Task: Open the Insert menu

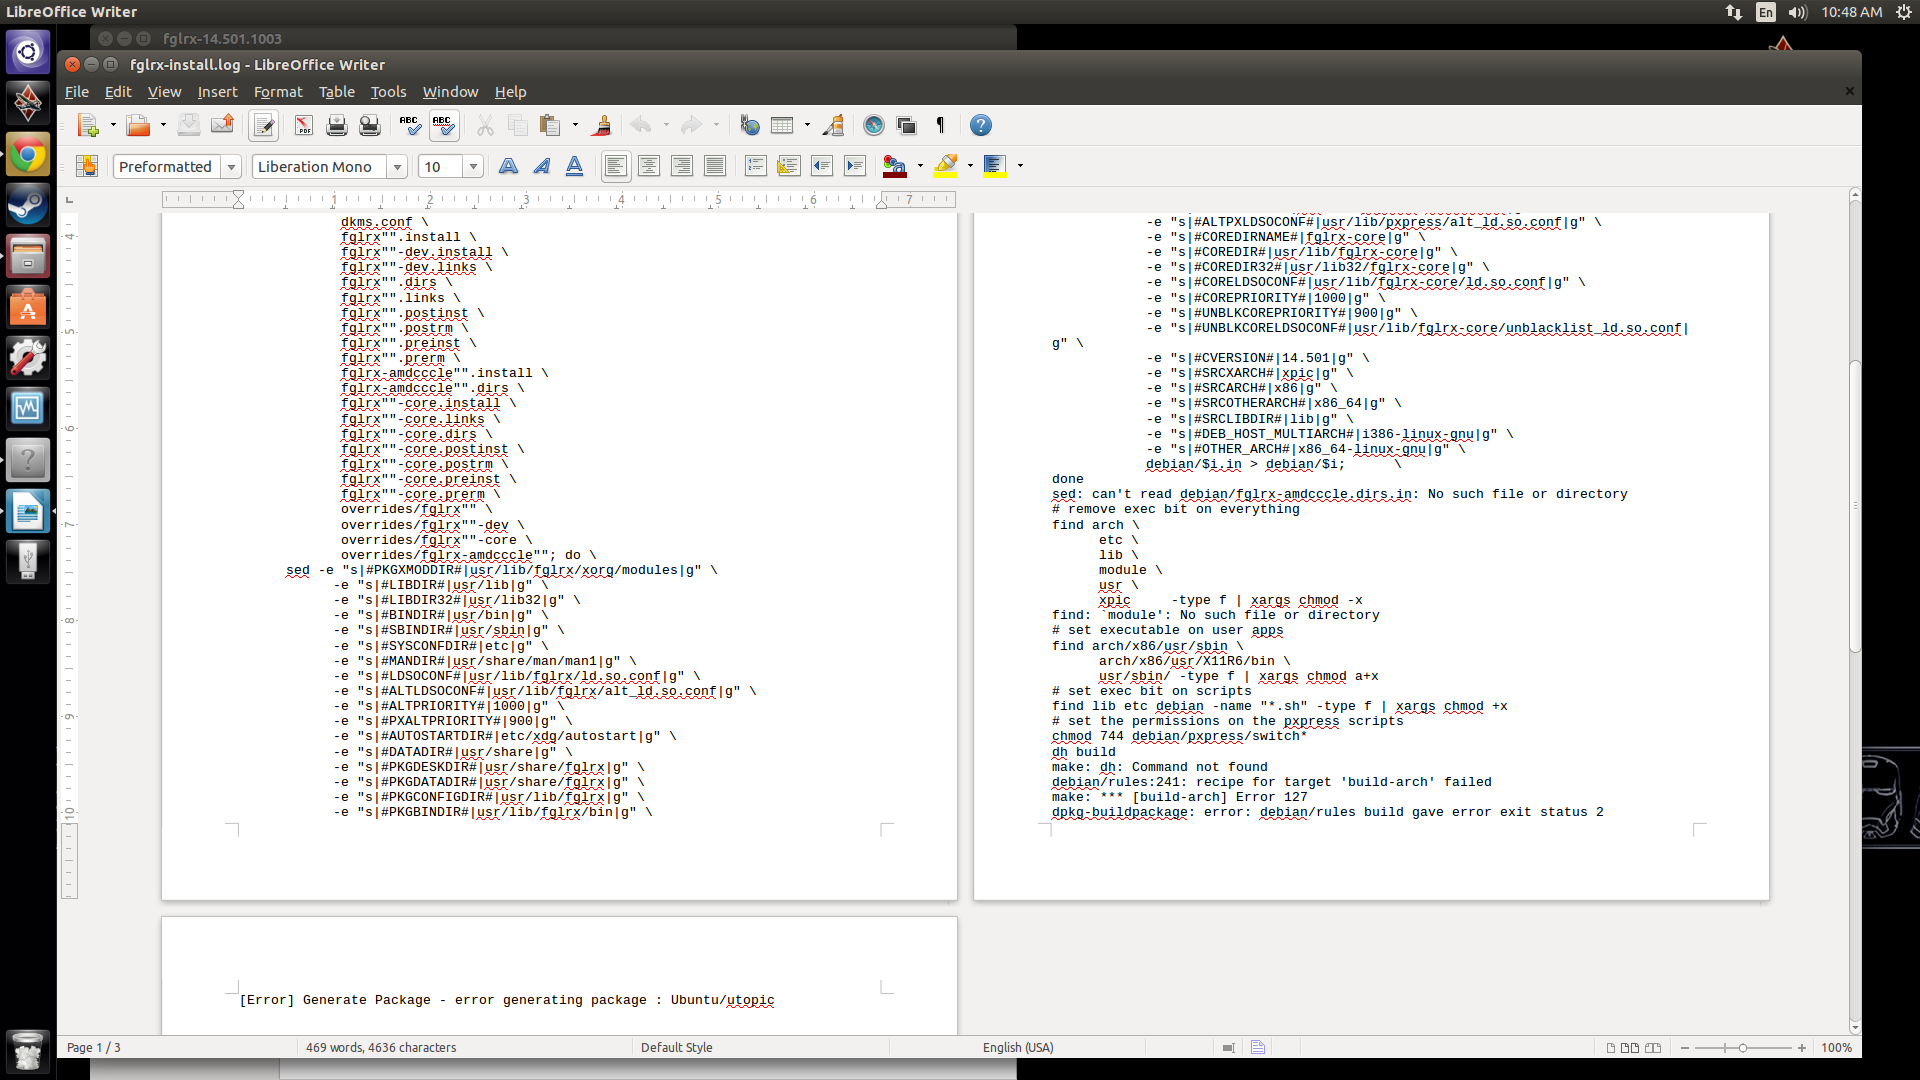Action: tap(217, 92)
